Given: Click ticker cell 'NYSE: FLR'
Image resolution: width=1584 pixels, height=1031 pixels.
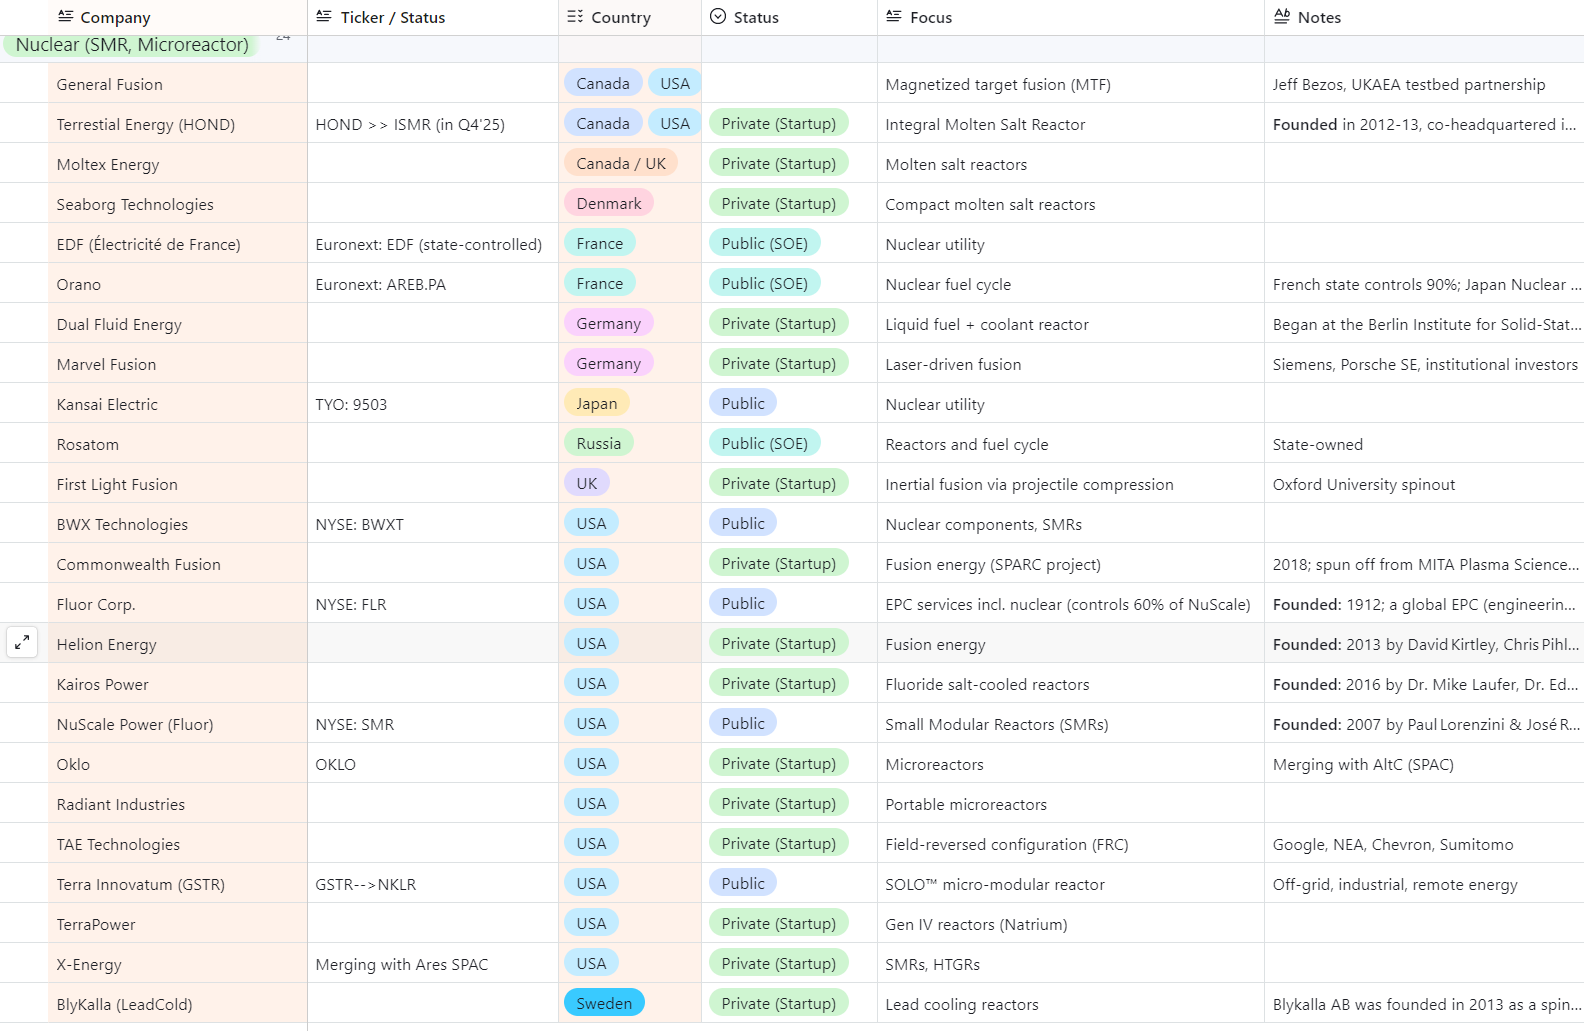Looking at the screenshot, I should [x=433, y=603].
